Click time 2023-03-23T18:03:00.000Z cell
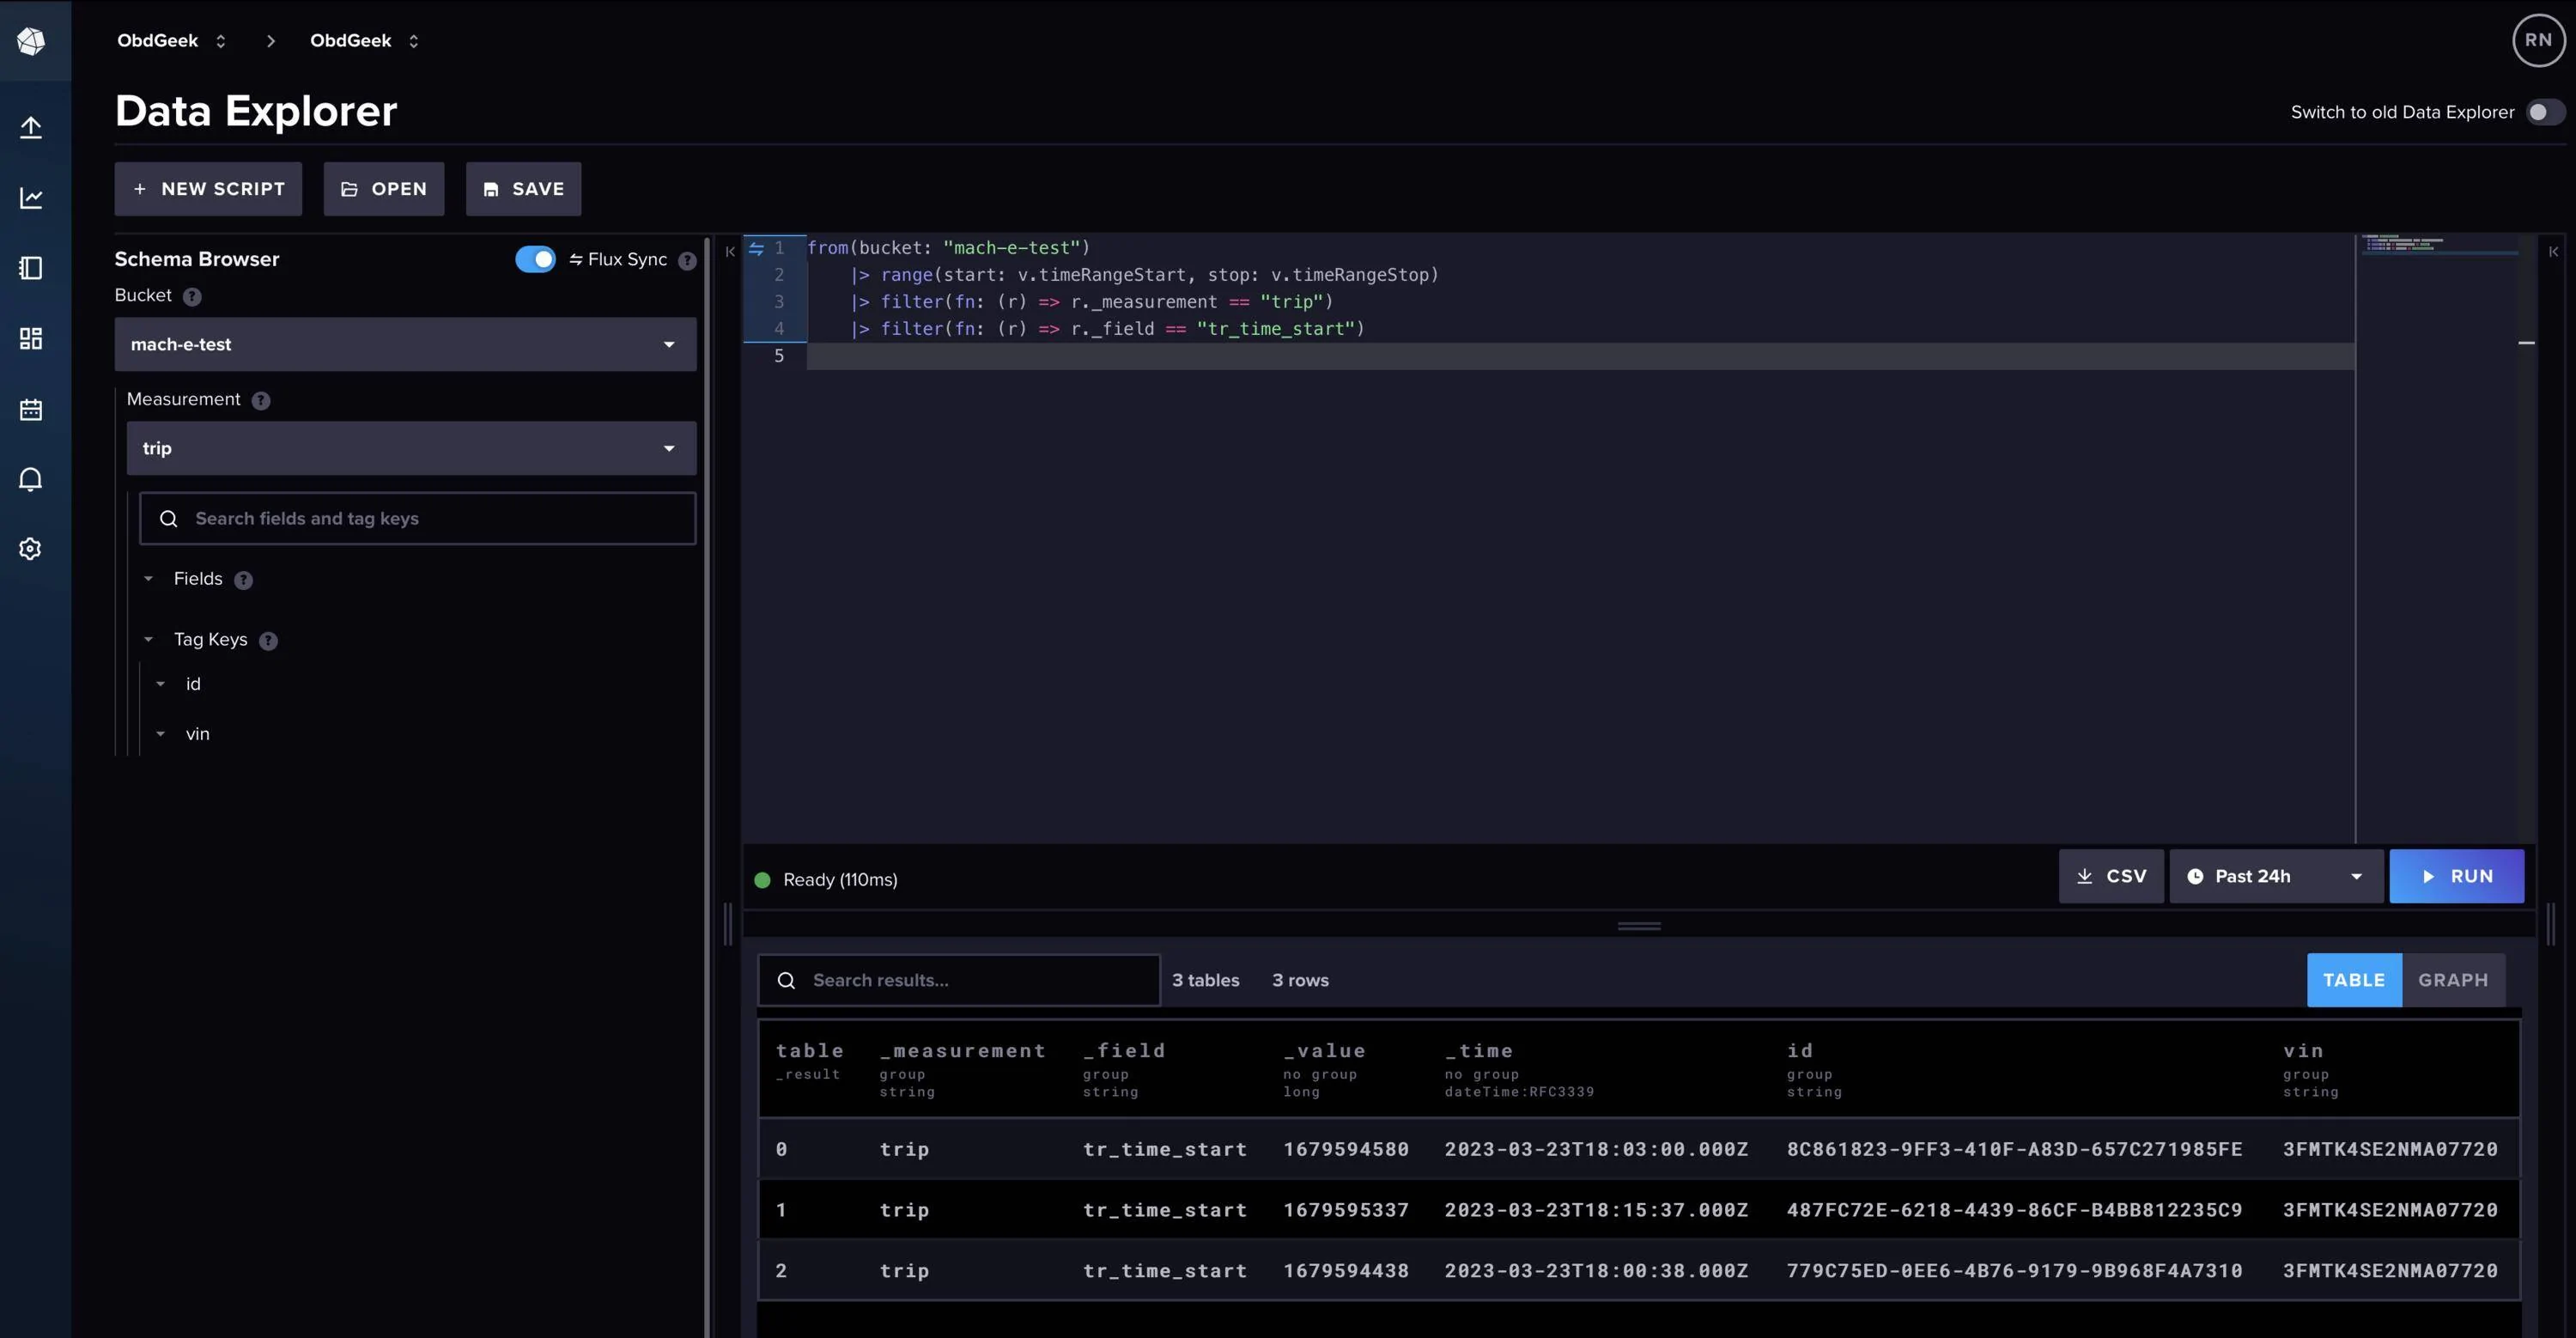This screenshot has height=1338, width=2576. (x=1596, y=1149)
